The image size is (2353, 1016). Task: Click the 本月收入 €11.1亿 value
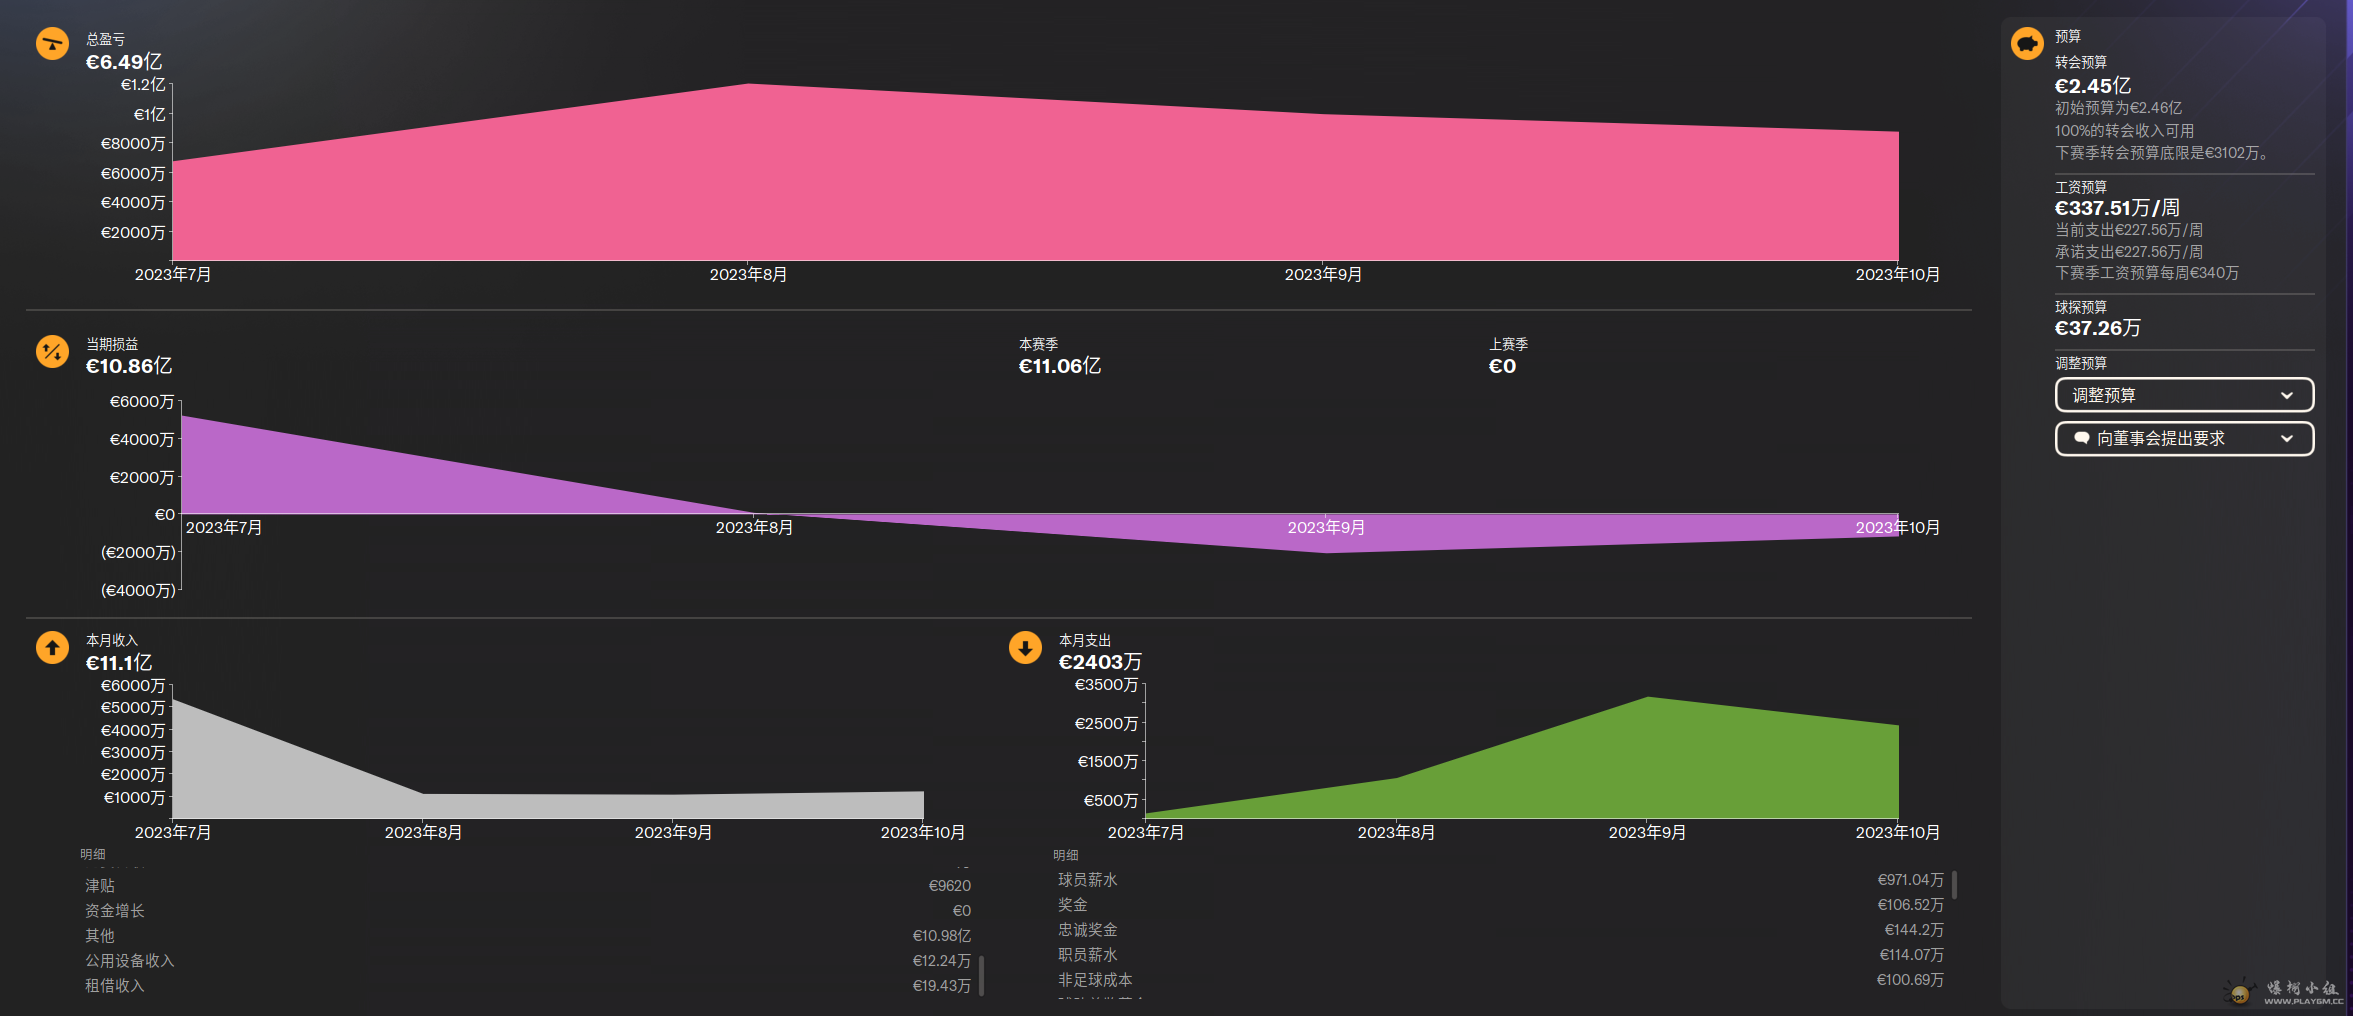coord(119,663)
